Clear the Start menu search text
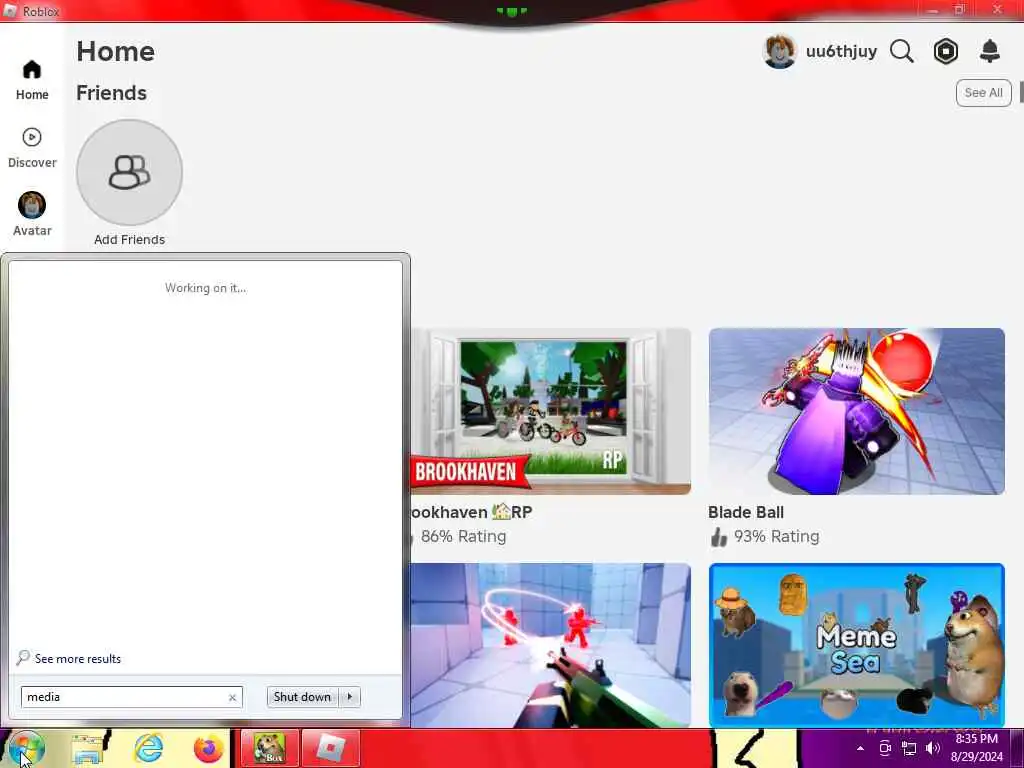The width and height of the screenshot is (1024, 768). click(x=232, y=697)
